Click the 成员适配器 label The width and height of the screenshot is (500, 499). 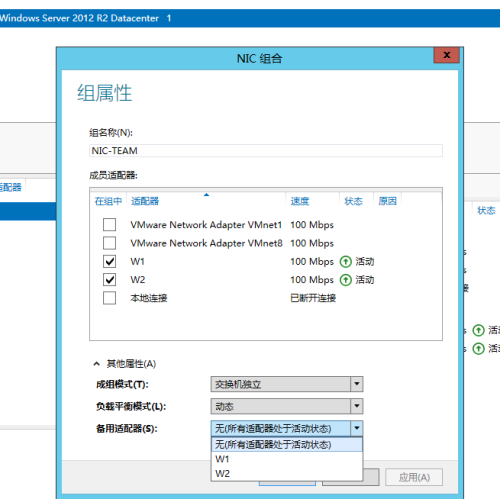113,175
